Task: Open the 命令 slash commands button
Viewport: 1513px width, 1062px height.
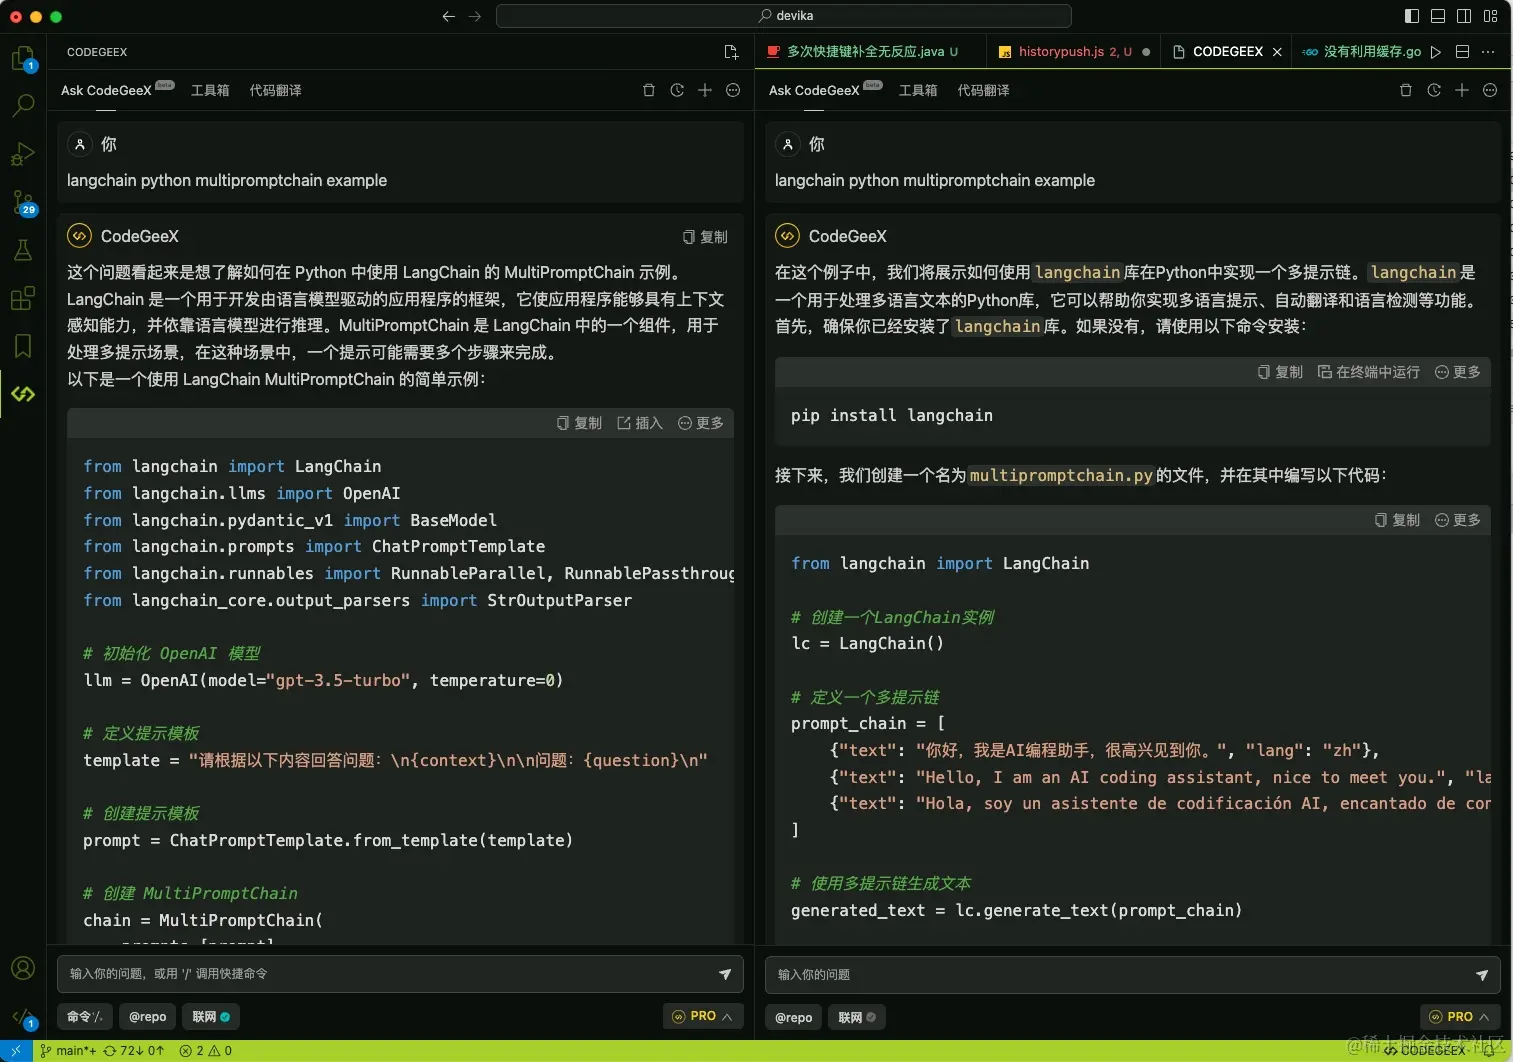Action: (x=85, y=1017)
